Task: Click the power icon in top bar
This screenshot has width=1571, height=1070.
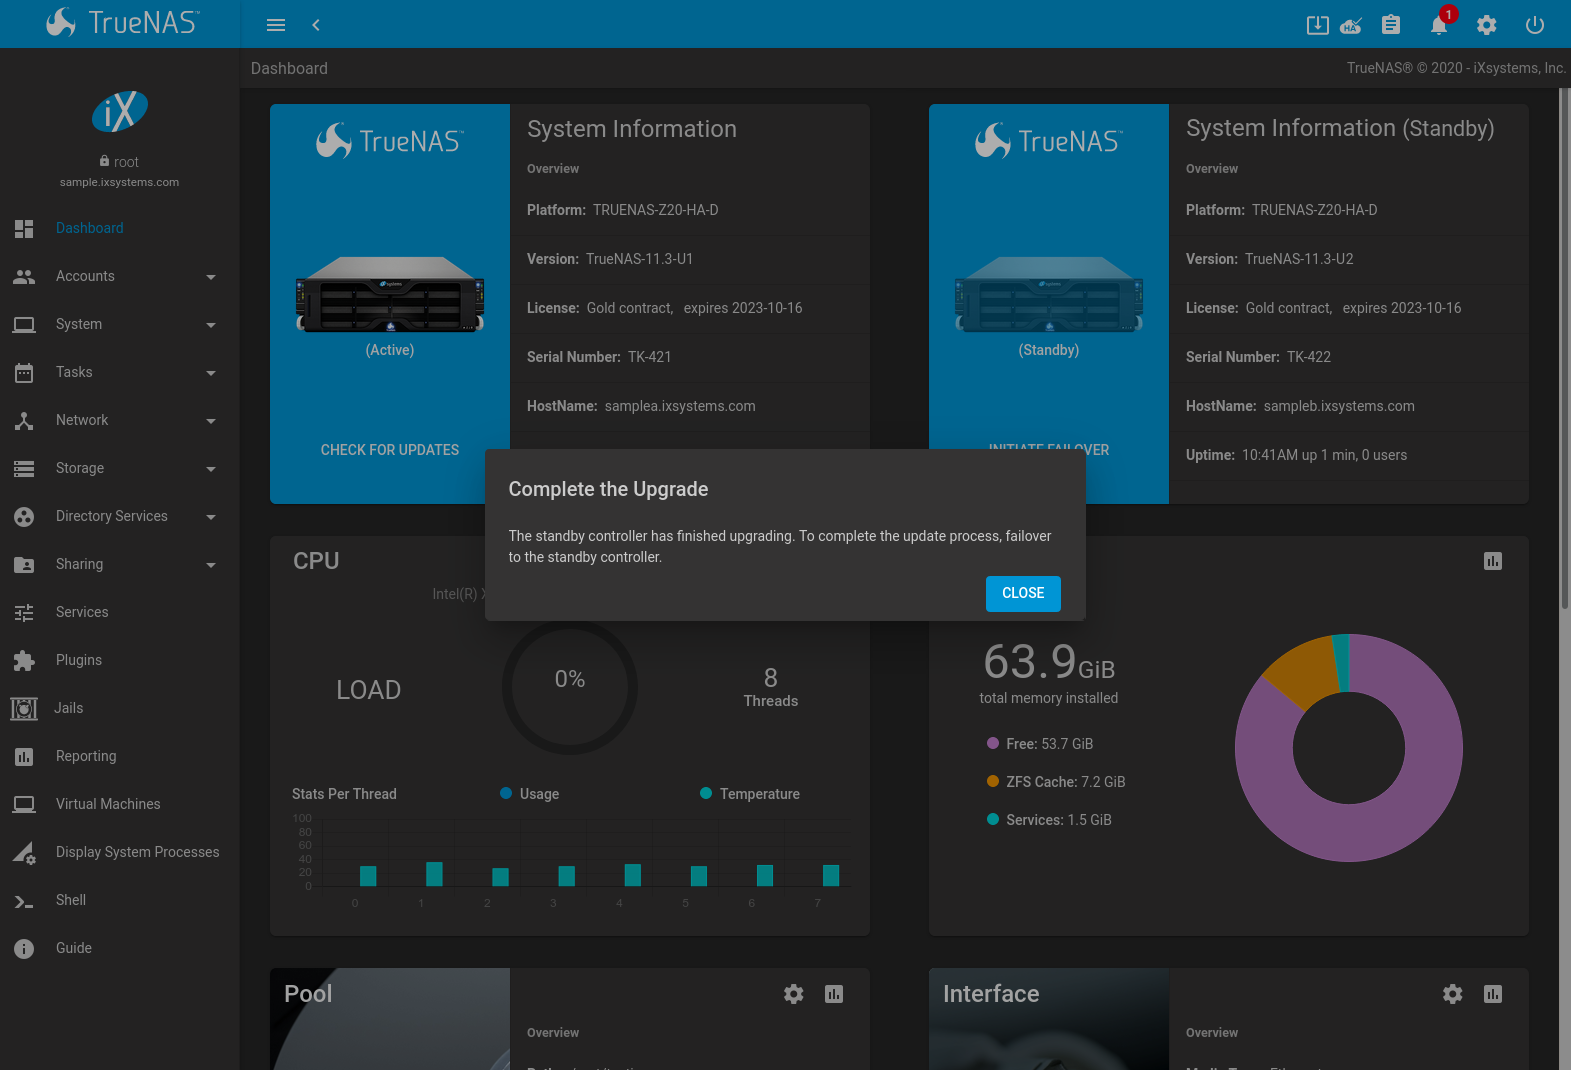Action: point(1535,25)
